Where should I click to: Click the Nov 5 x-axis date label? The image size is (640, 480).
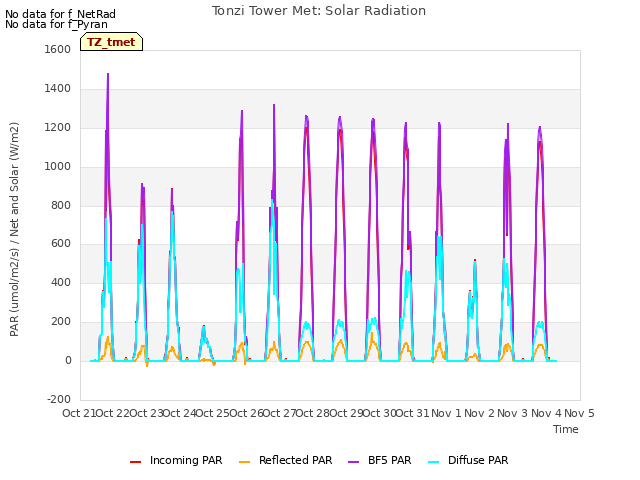click(580, 413)
